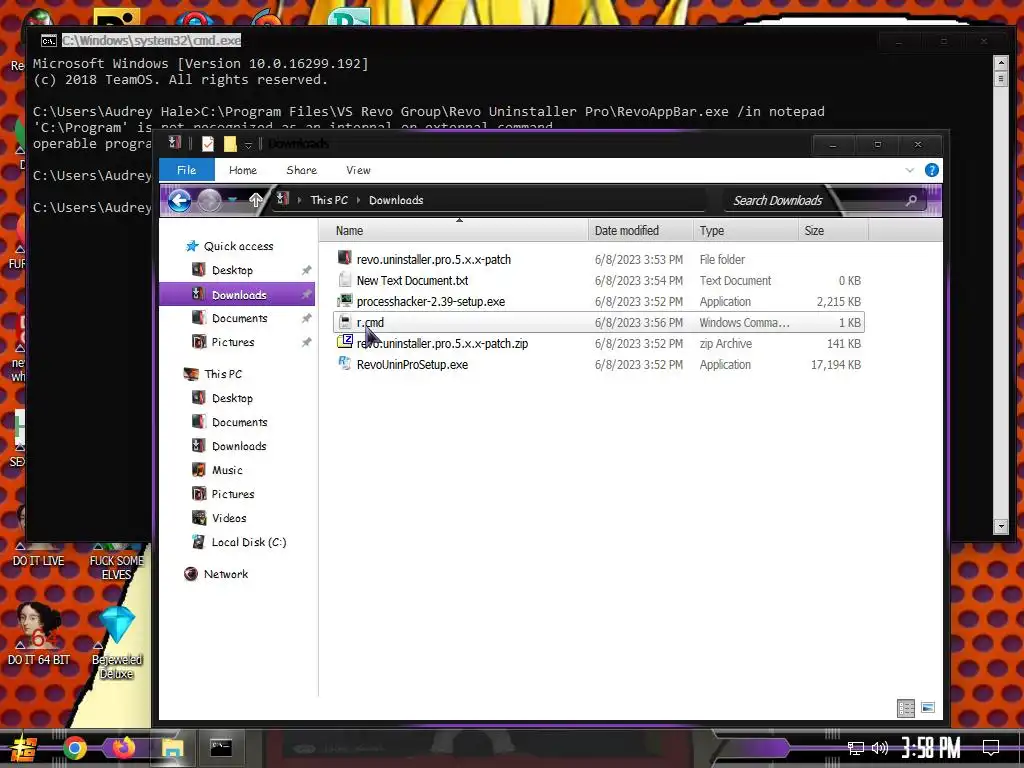1024x768 pixels.
Task: Expand the breadcrumb root arrow
Action: click(x=300, y=200)
